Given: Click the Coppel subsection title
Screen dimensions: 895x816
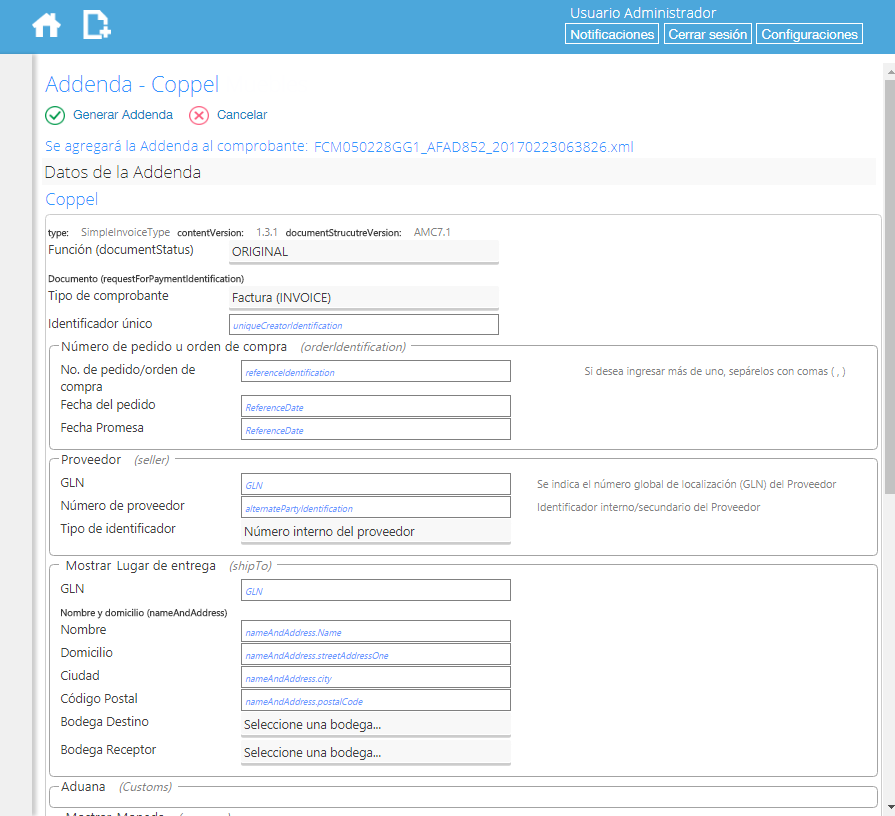Looking at the screenshot, I should coord(71,199).
